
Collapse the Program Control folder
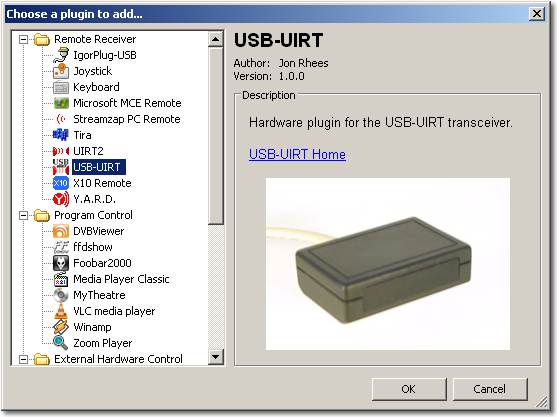(x=23, y=215)
